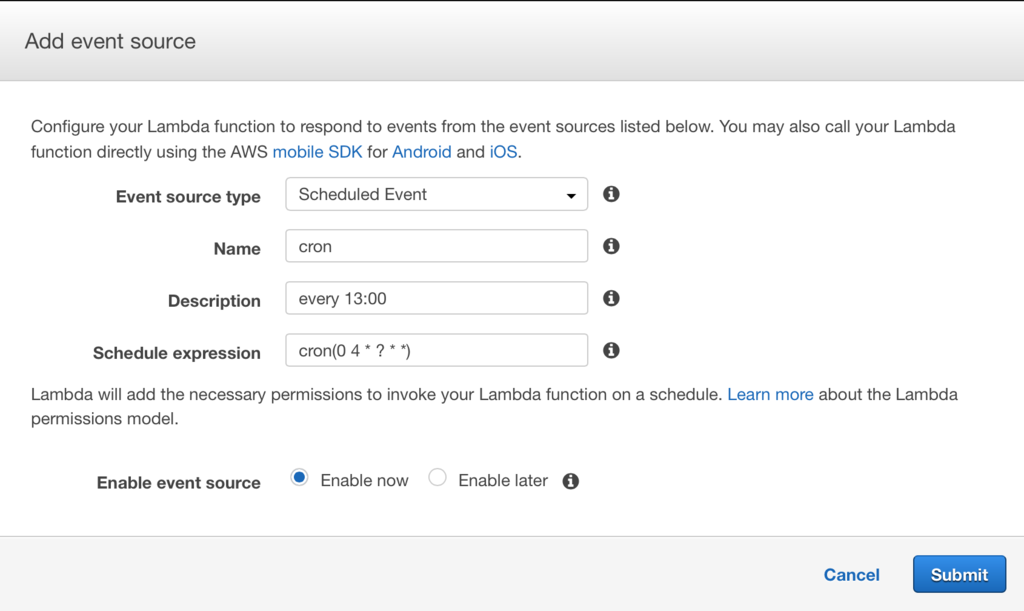Click the Submit button
1024x611 pixels.
click(959, 574)
